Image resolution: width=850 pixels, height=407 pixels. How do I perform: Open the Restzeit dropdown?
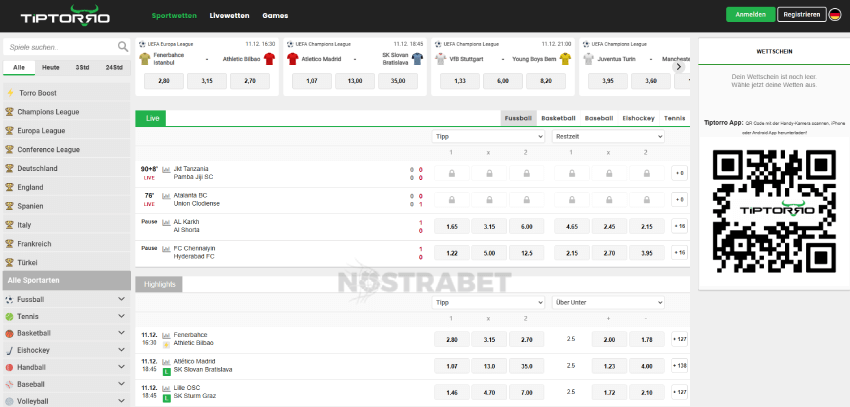tap(608, 137)
